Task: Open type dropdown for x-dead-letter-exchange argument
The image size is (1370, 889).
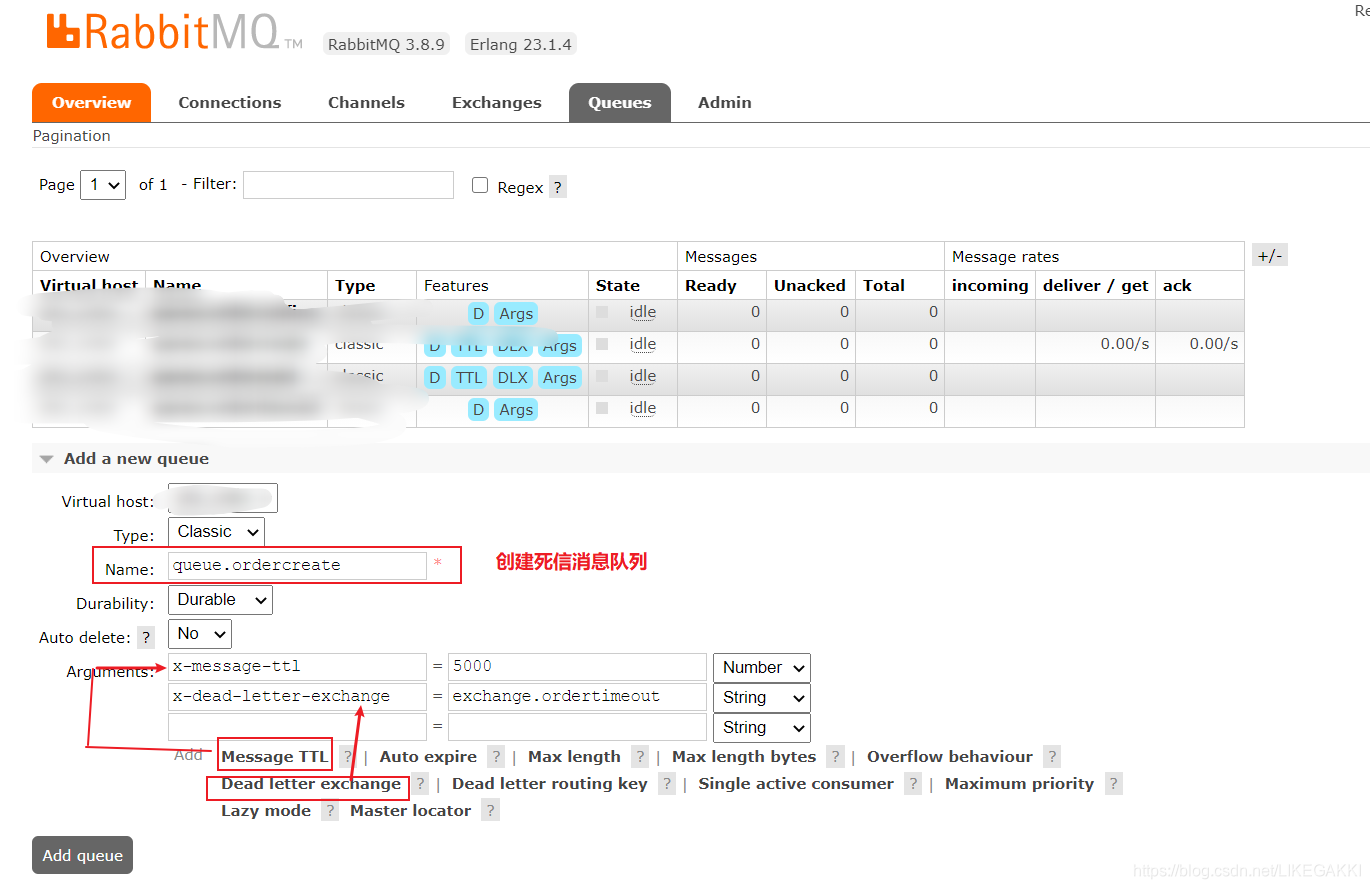Action: [761, 698]
